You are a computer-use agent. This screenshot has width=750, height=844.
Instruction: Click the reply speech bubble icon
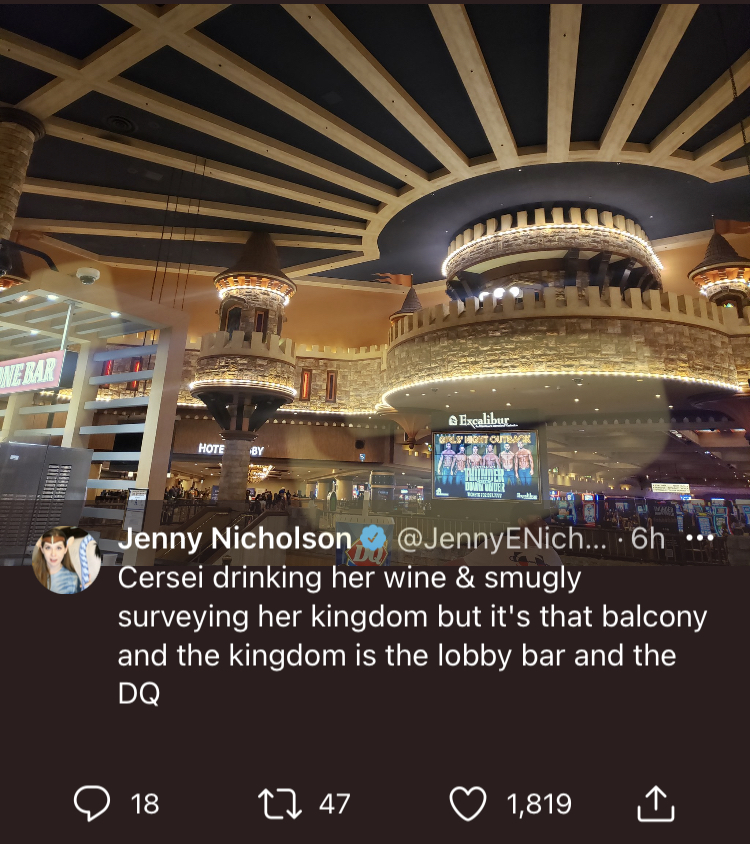92,803
